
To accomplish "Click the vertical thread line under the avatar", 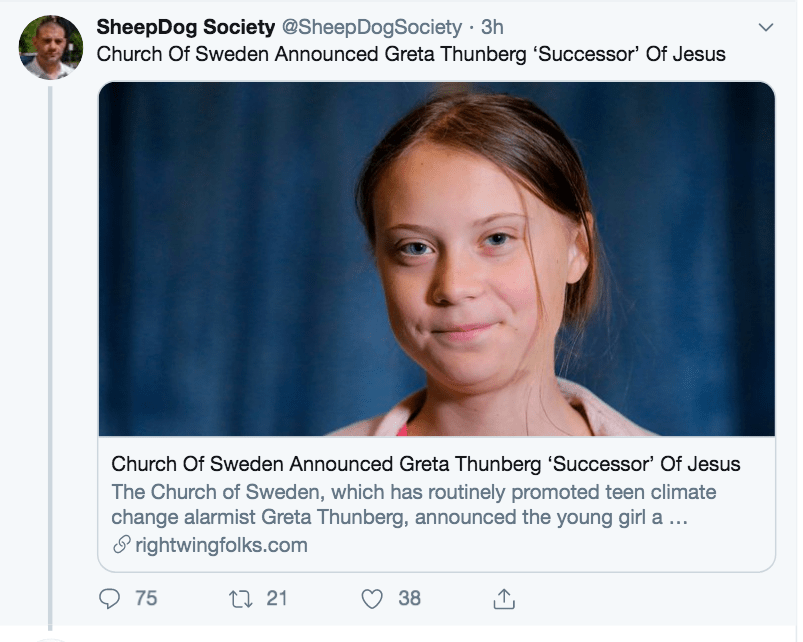I will 50,350.
